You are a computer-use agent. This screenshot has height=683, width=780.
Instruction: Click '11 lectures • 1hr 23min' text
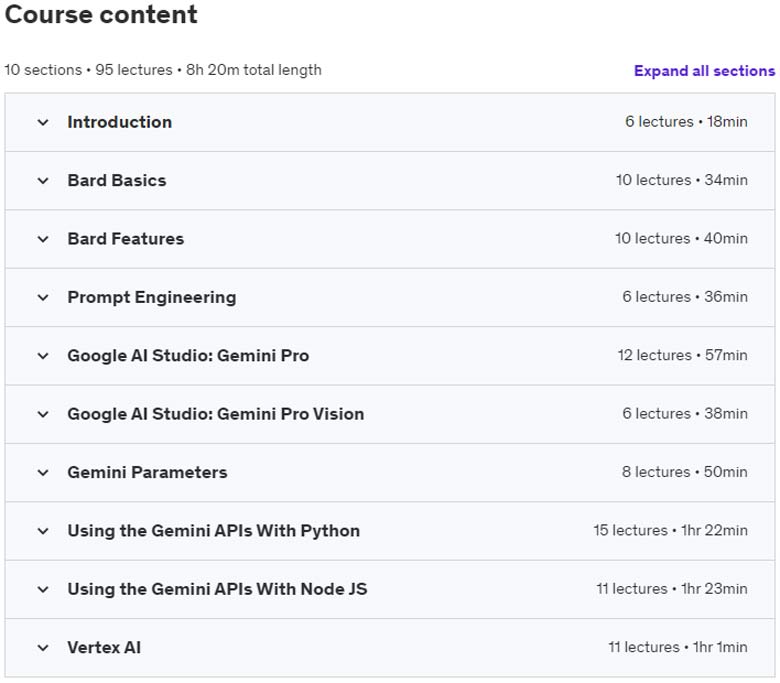tap(672, 588)
